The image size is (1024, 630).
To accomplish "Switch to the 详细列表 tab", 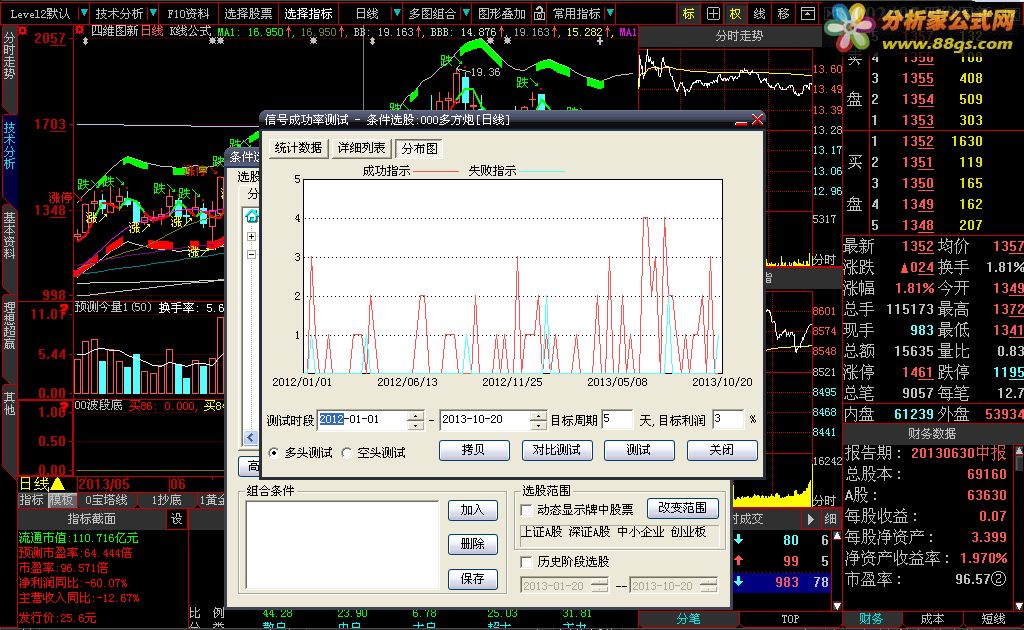I will [360, 148].
